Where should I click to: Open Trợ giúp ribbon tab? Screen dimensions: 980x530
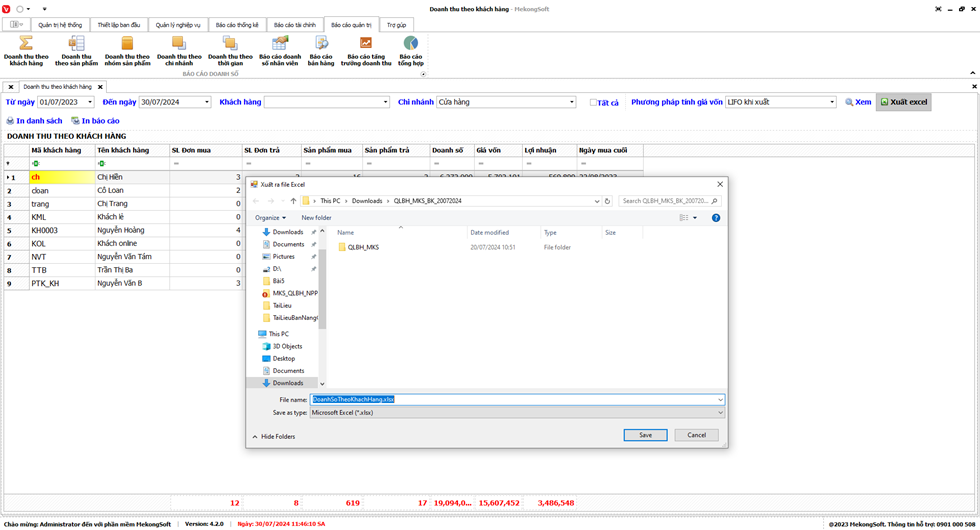point(396,25)
